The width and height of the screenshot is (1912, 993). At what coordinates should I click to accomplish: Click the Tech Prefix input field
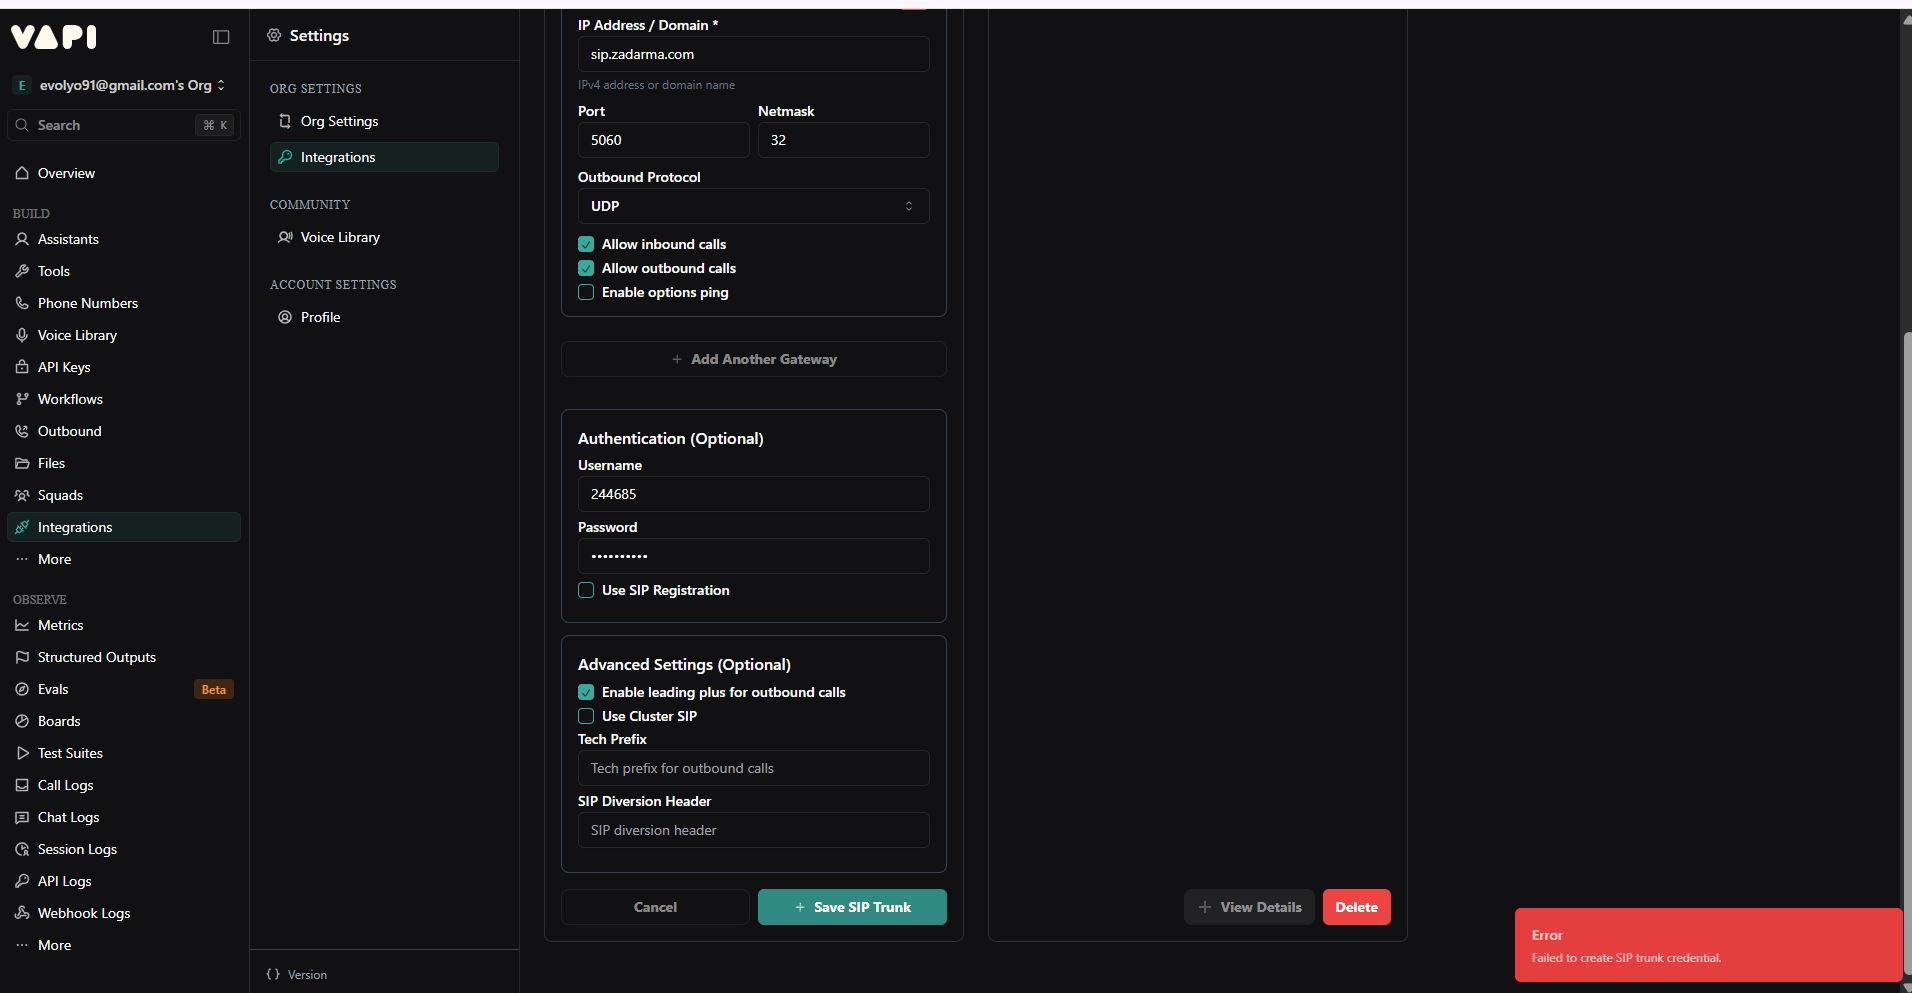pyautogui.click(x=754, y=768)
